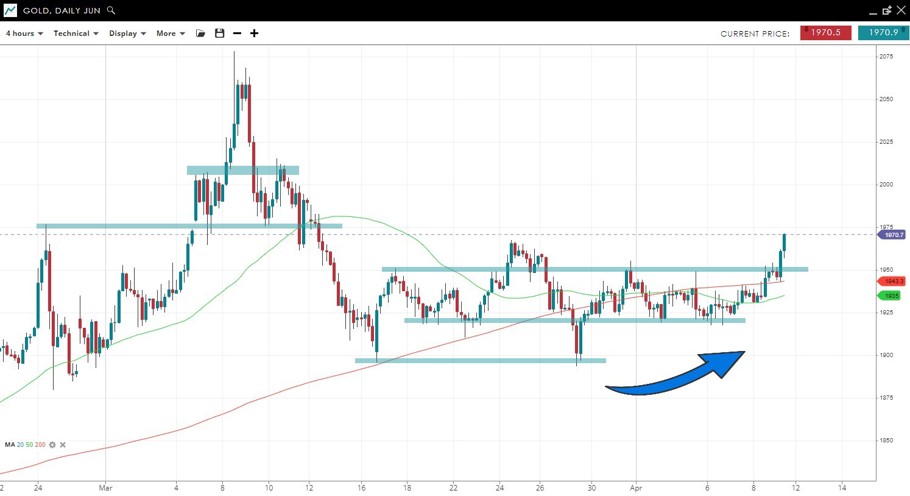Toggle the MA 50 line label
910x496 pixels.
point(31,445)
